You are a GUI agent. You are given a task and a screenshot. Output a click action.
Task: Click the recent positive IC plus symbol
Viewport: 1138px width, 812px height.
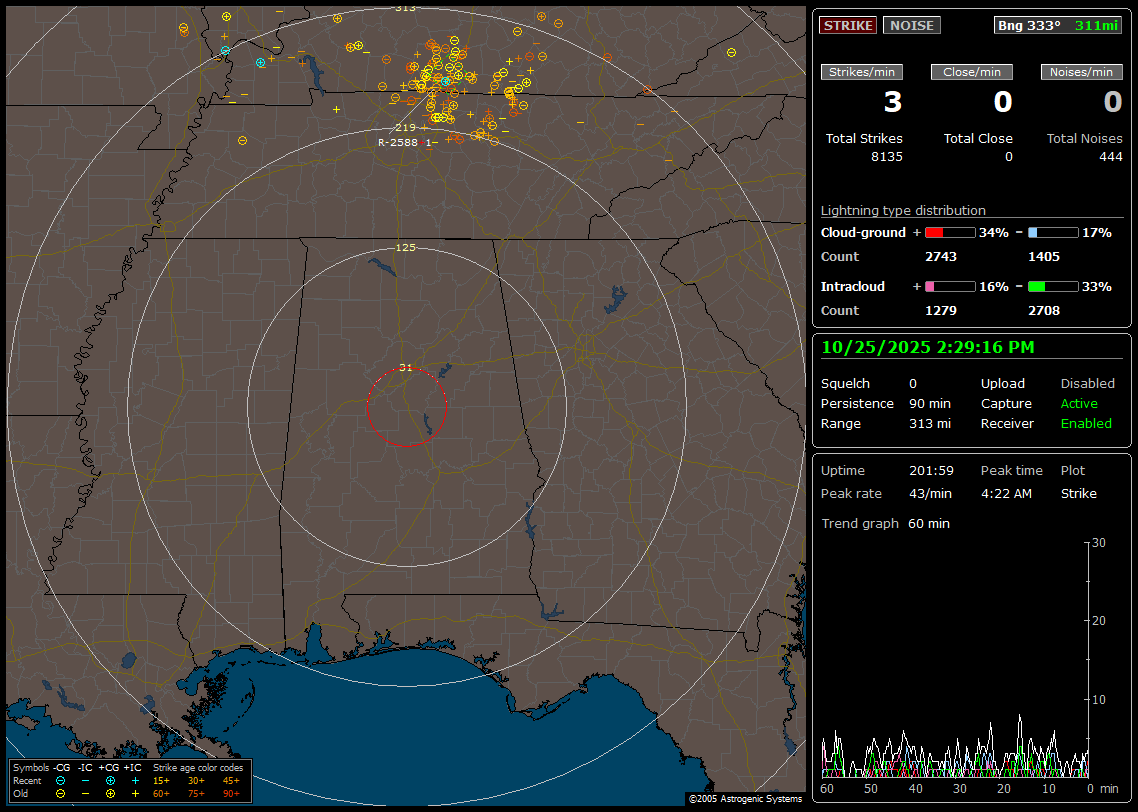135,780
